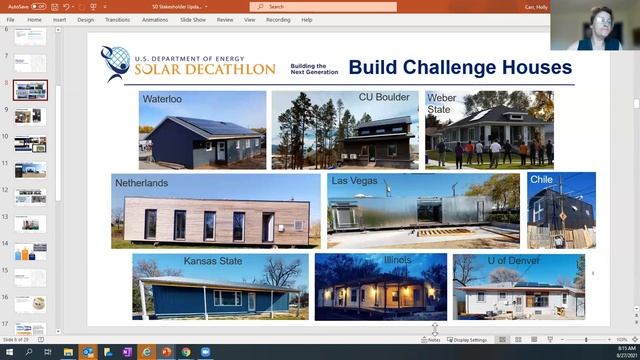Save the presentation with the Save icon
640x360 pixels.
coord(54,7)
